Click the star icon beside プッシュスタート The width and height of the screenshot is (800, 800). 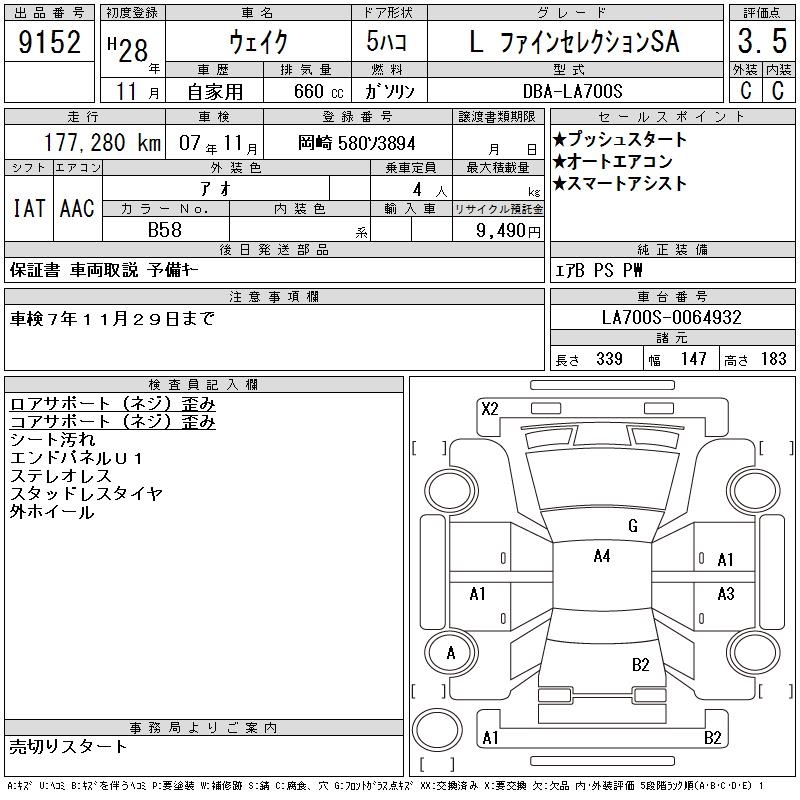(x=560, y=139)
